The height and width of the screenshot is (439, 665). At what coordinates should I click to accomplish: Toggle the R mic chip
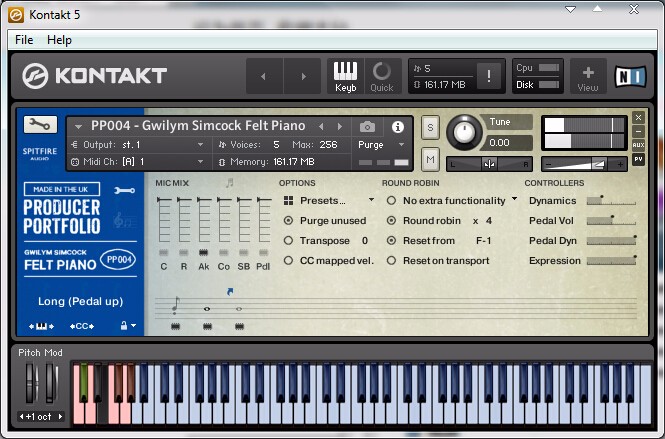[x=184, y=253]
